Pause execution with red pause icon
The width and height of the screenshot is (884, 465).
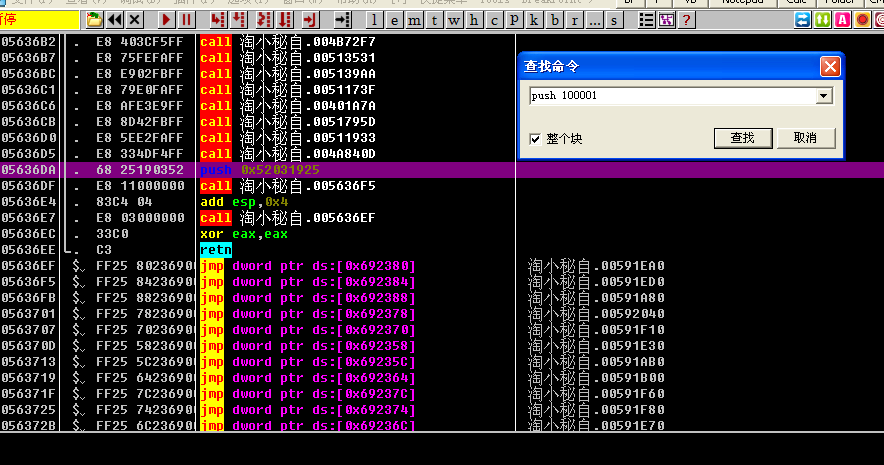[x=186, y=20]
